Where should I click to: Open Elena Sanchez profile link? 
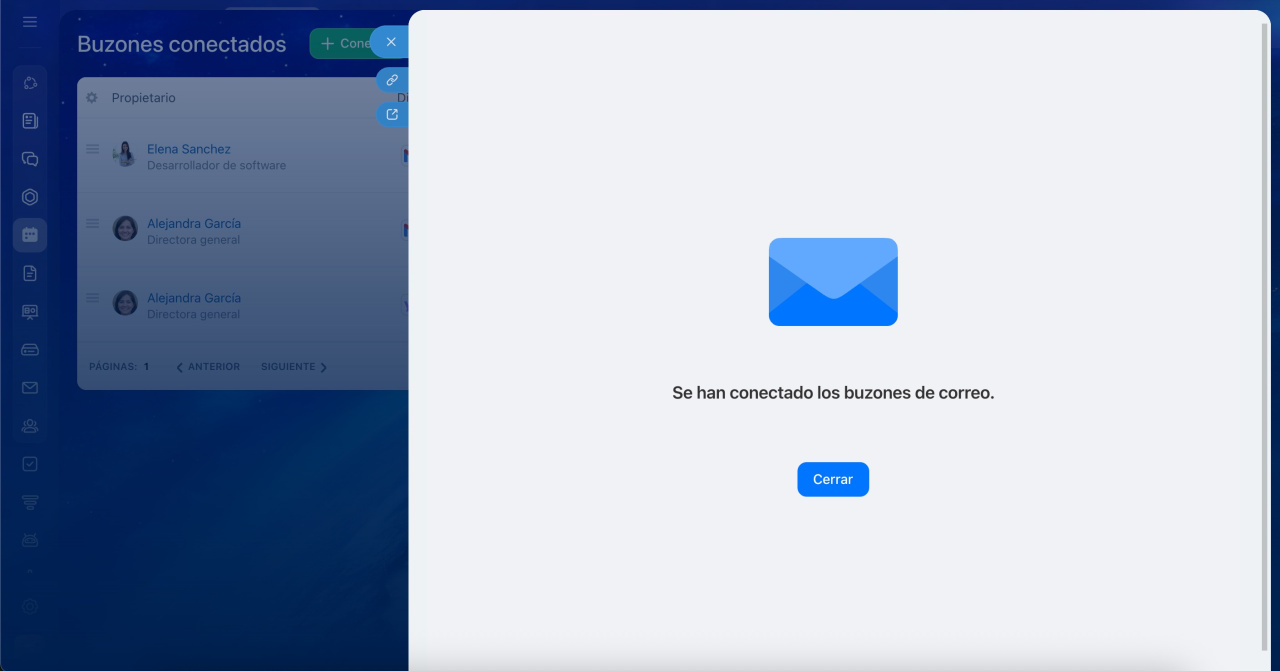[188, 149]
